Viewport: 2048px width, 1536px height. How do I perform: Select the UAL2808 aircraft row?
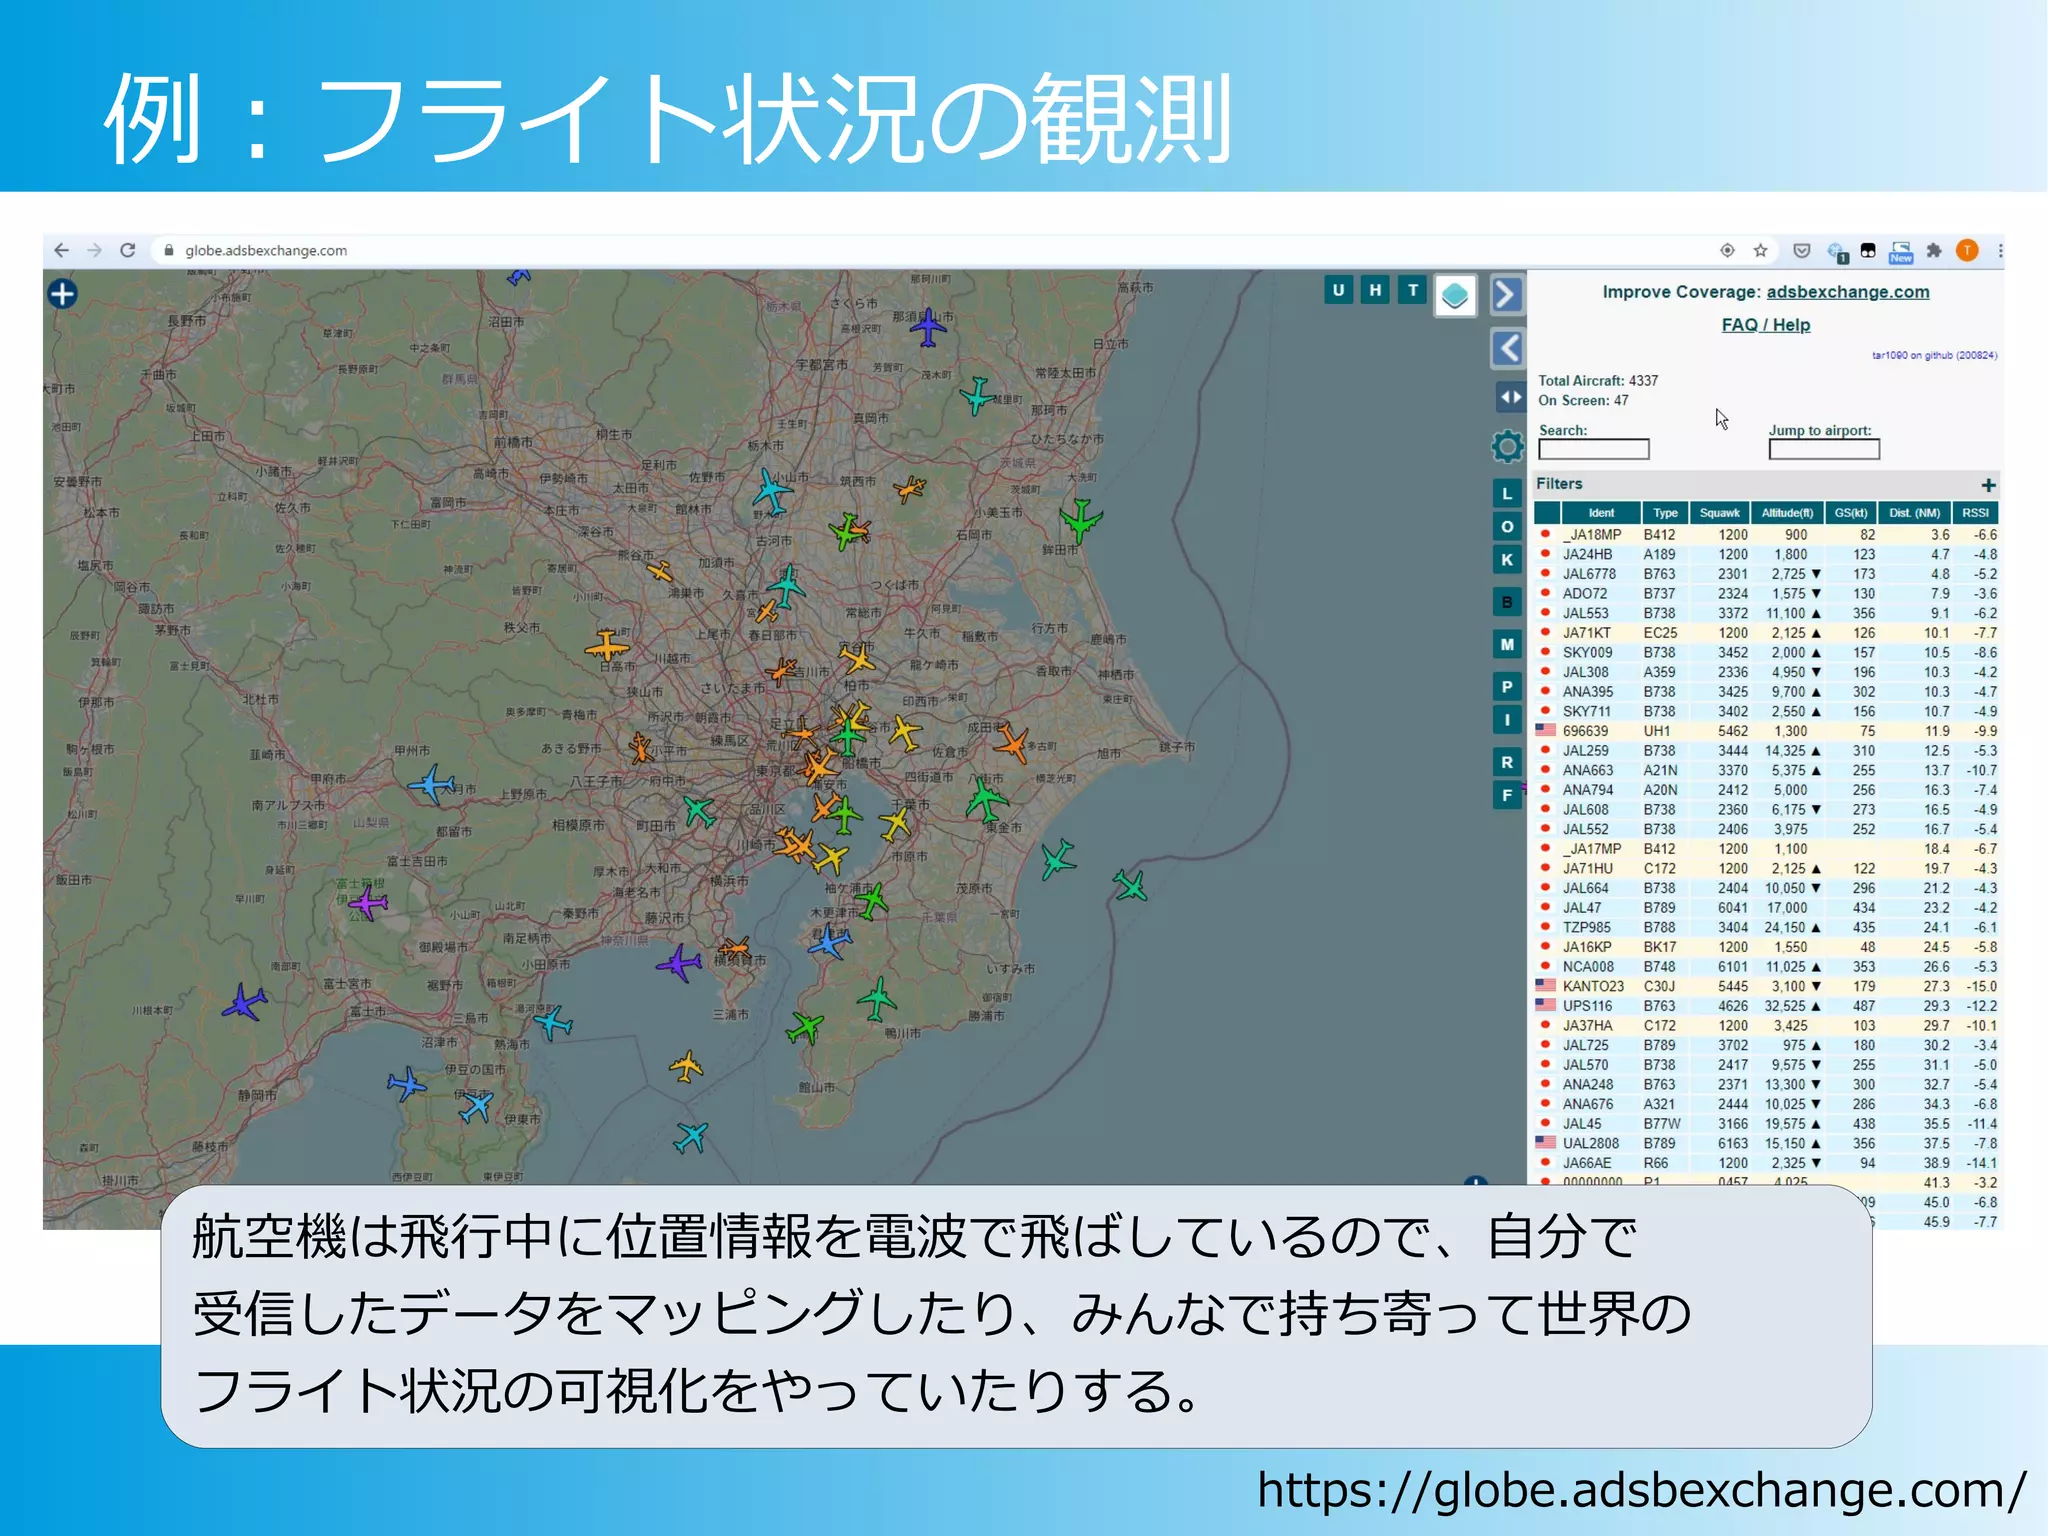(1767, 1144)
